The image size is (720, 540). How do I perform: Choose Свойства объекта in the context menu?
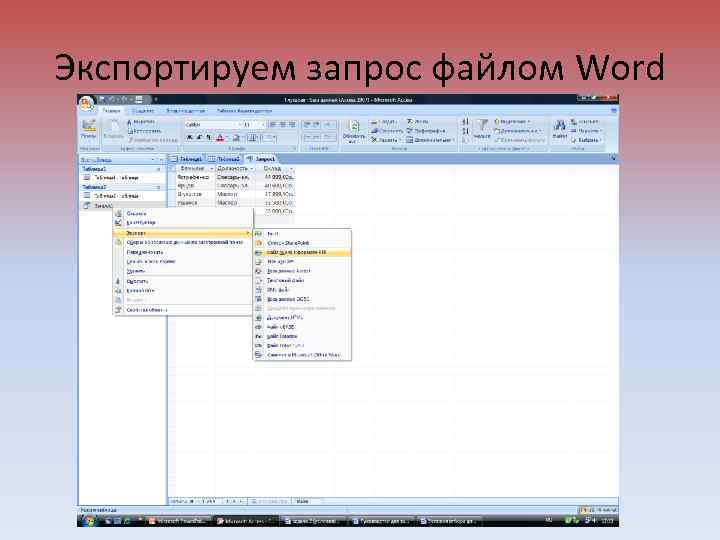tap(183, 310)
